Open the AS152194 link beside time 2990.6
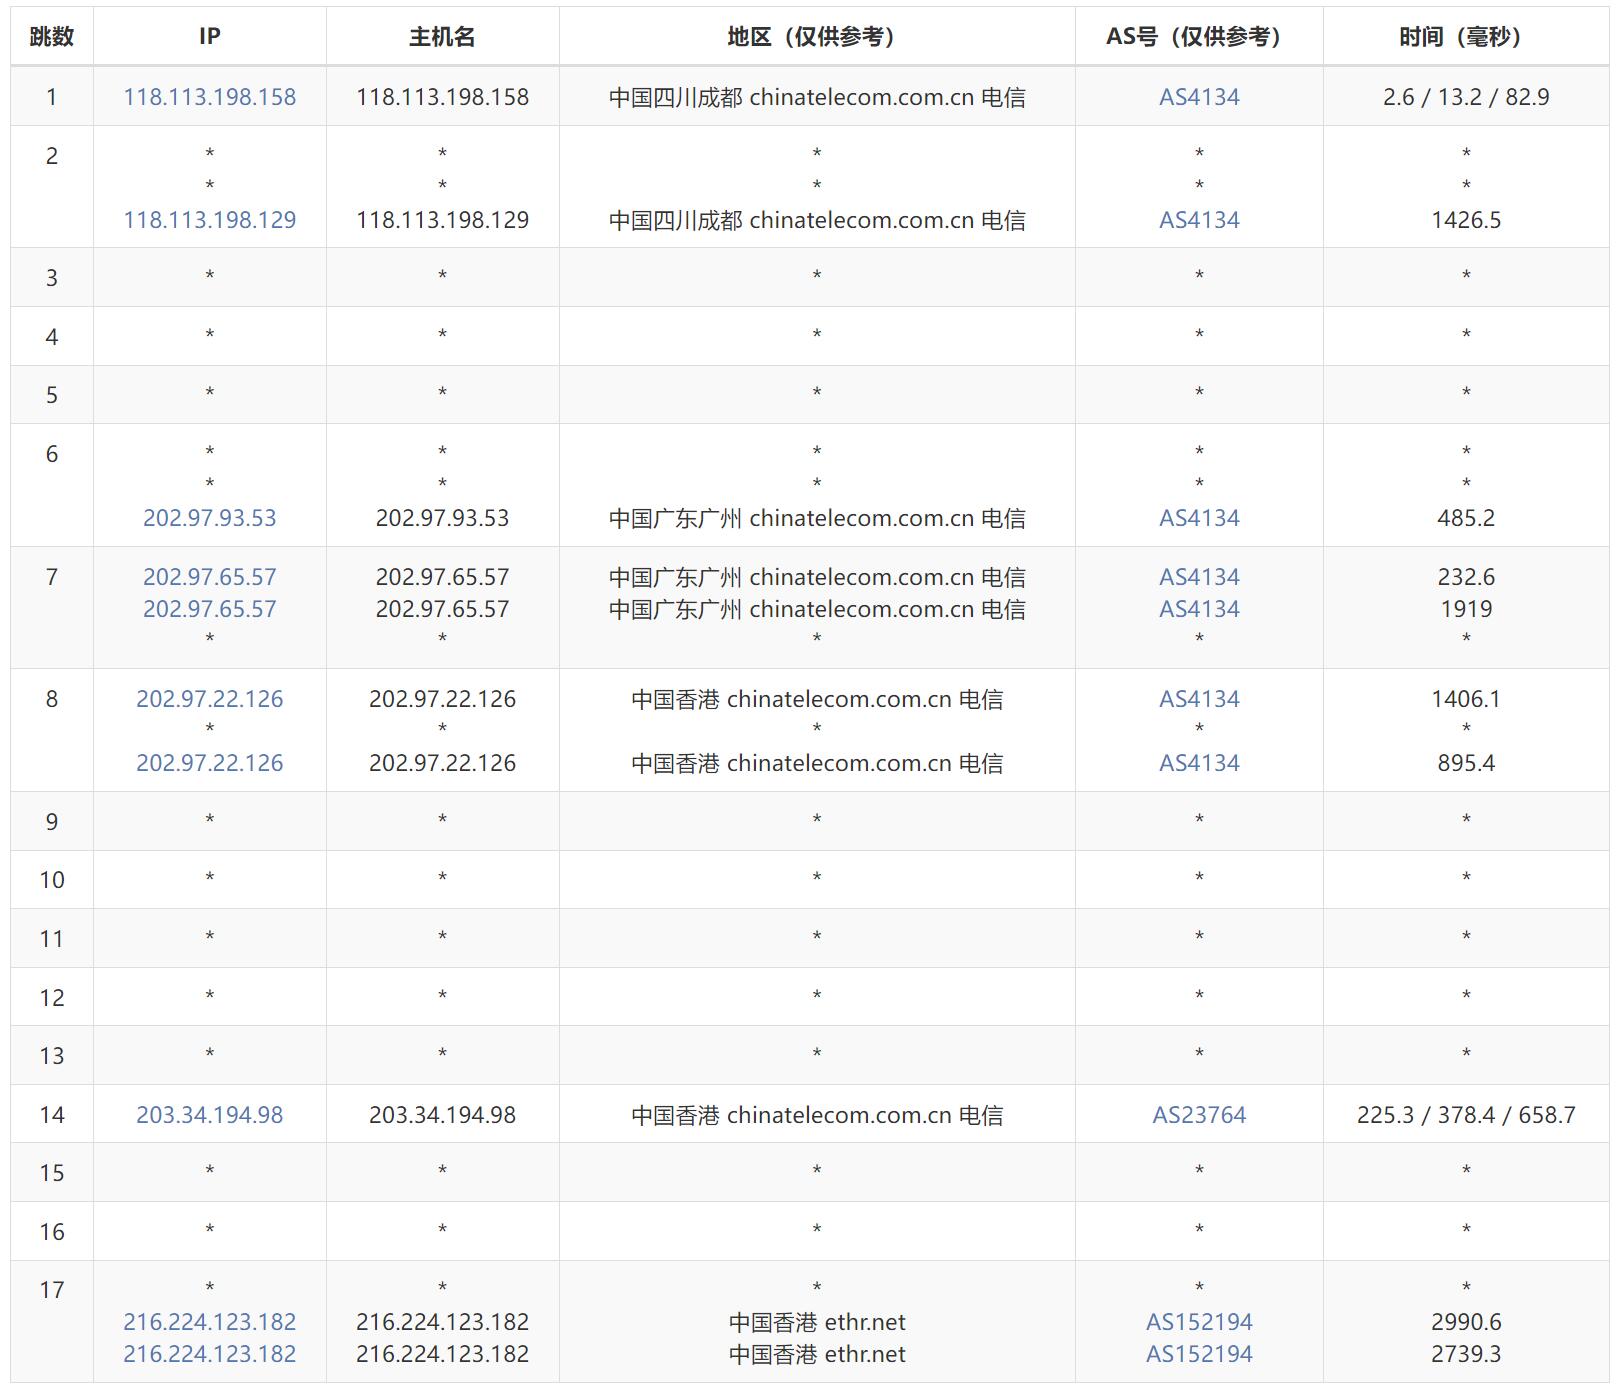Image resolution: width=1622 pixels, height=1387 pixels. (x=1199, y=1322)
